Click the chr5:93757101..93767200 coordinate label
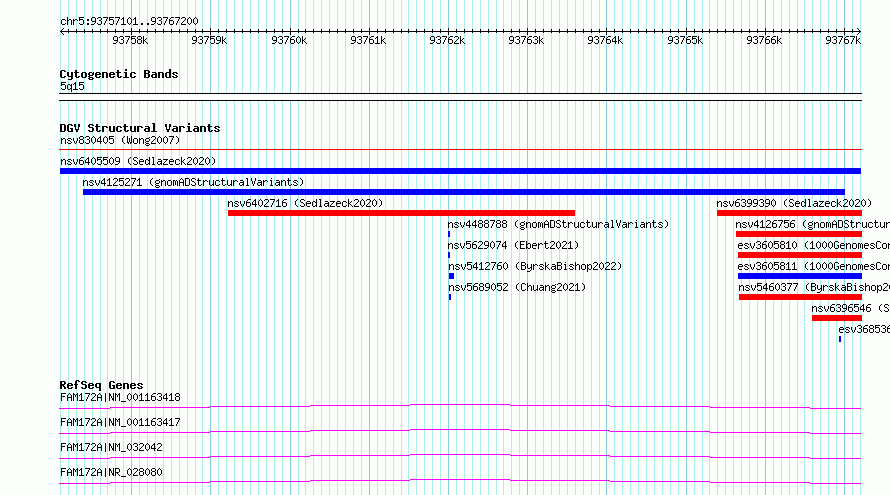This screenshot has height=495, width=890. tap(129, 22)
